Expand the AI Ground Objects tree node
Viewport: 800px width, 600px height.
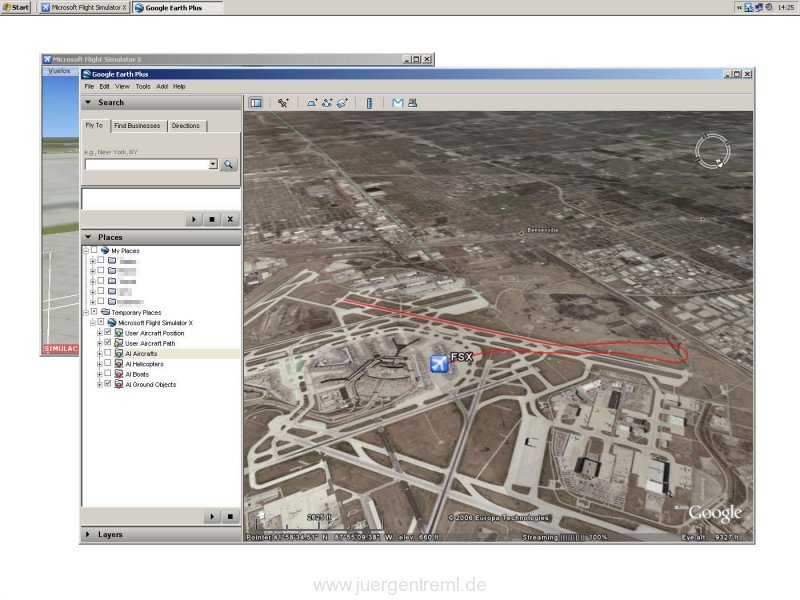(99, 384)
